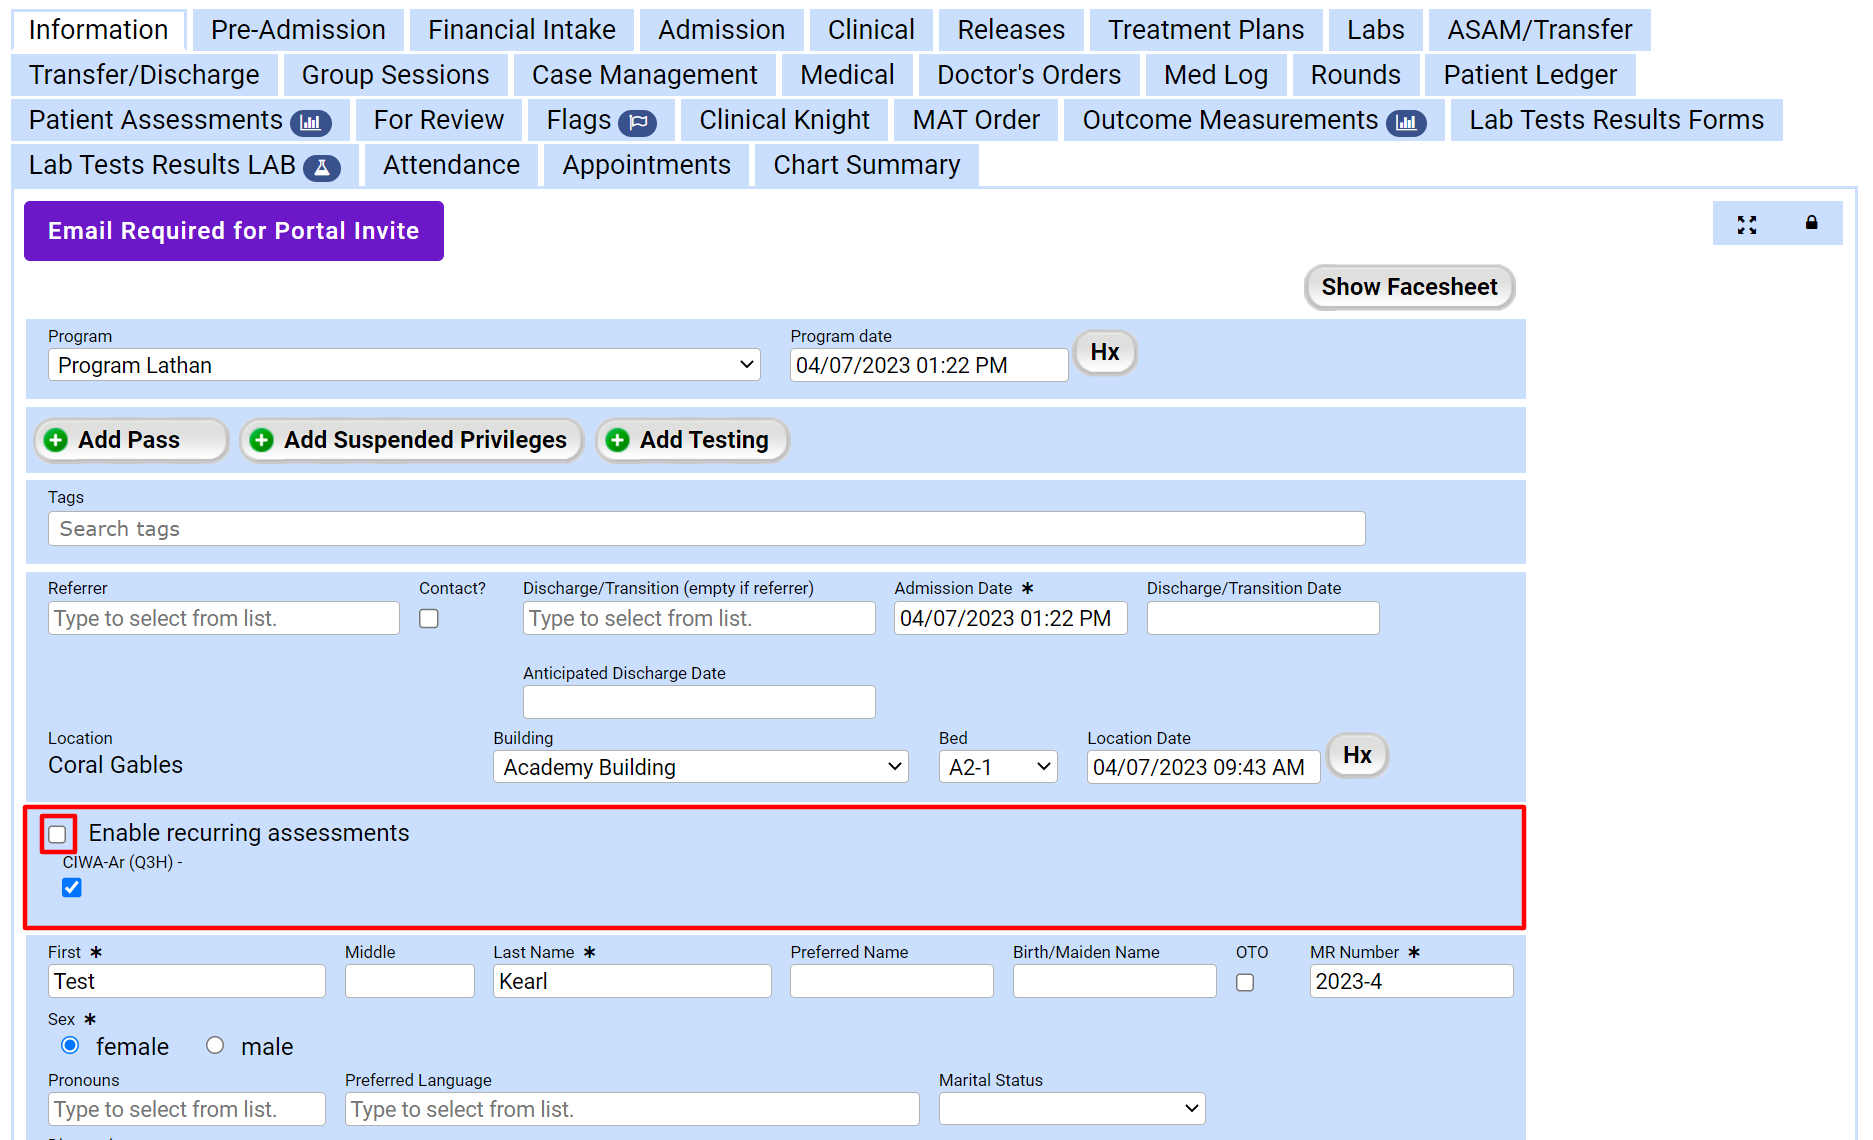Click the Hx button next to Program date
This screenshot has height=1140, width=1873.
(x=1104, y=353)
